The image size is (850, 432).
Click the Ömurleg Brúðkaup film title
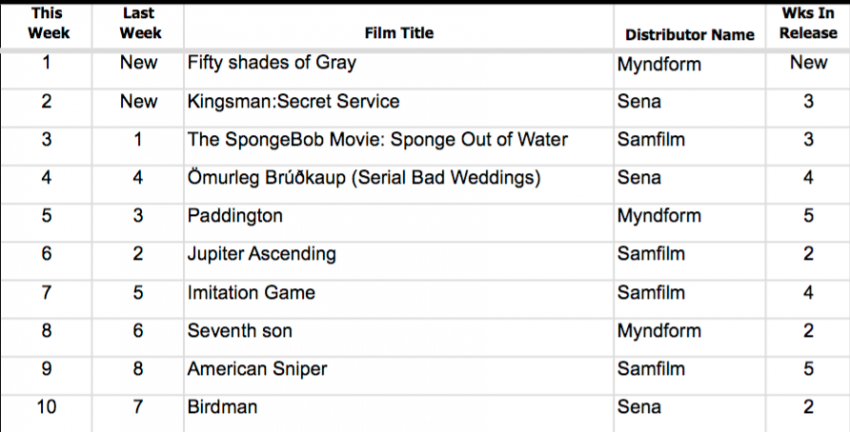[364, 178]
